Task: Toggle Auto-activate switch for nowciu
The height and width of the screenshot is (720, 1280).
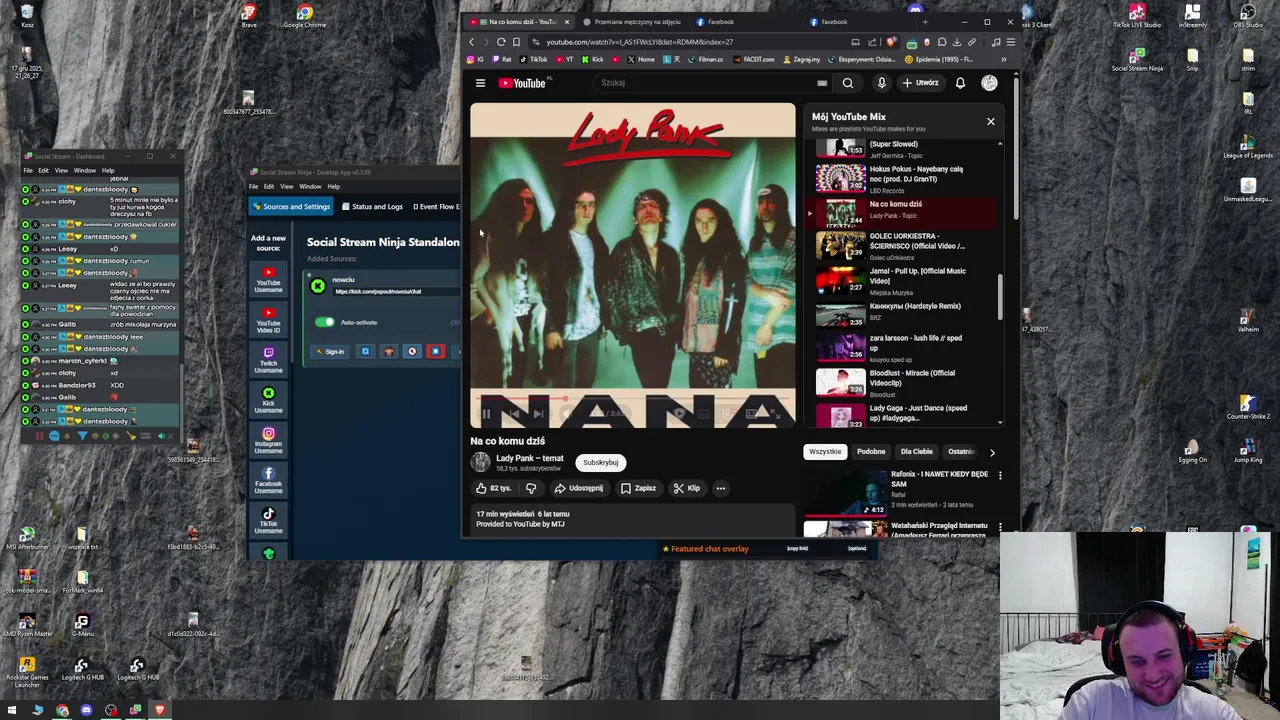Action: (325, 322)
